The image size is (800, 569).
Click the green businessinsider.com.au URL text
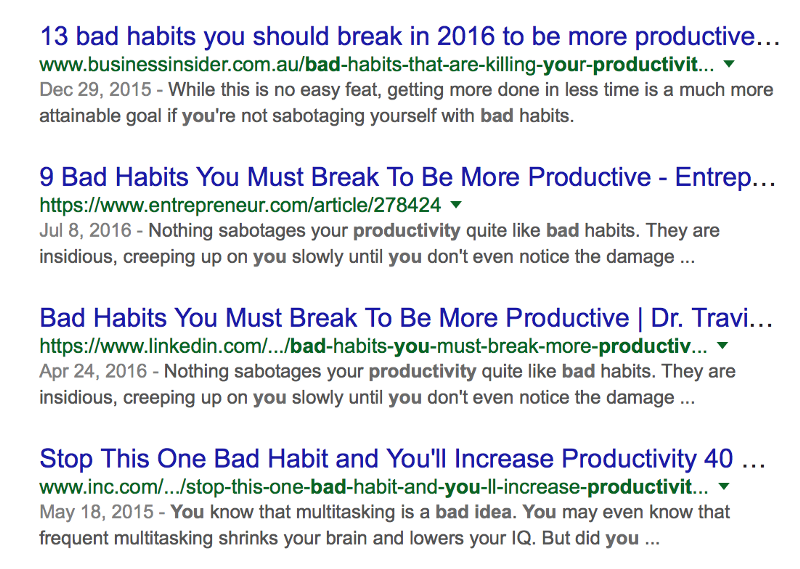point(377,65)
